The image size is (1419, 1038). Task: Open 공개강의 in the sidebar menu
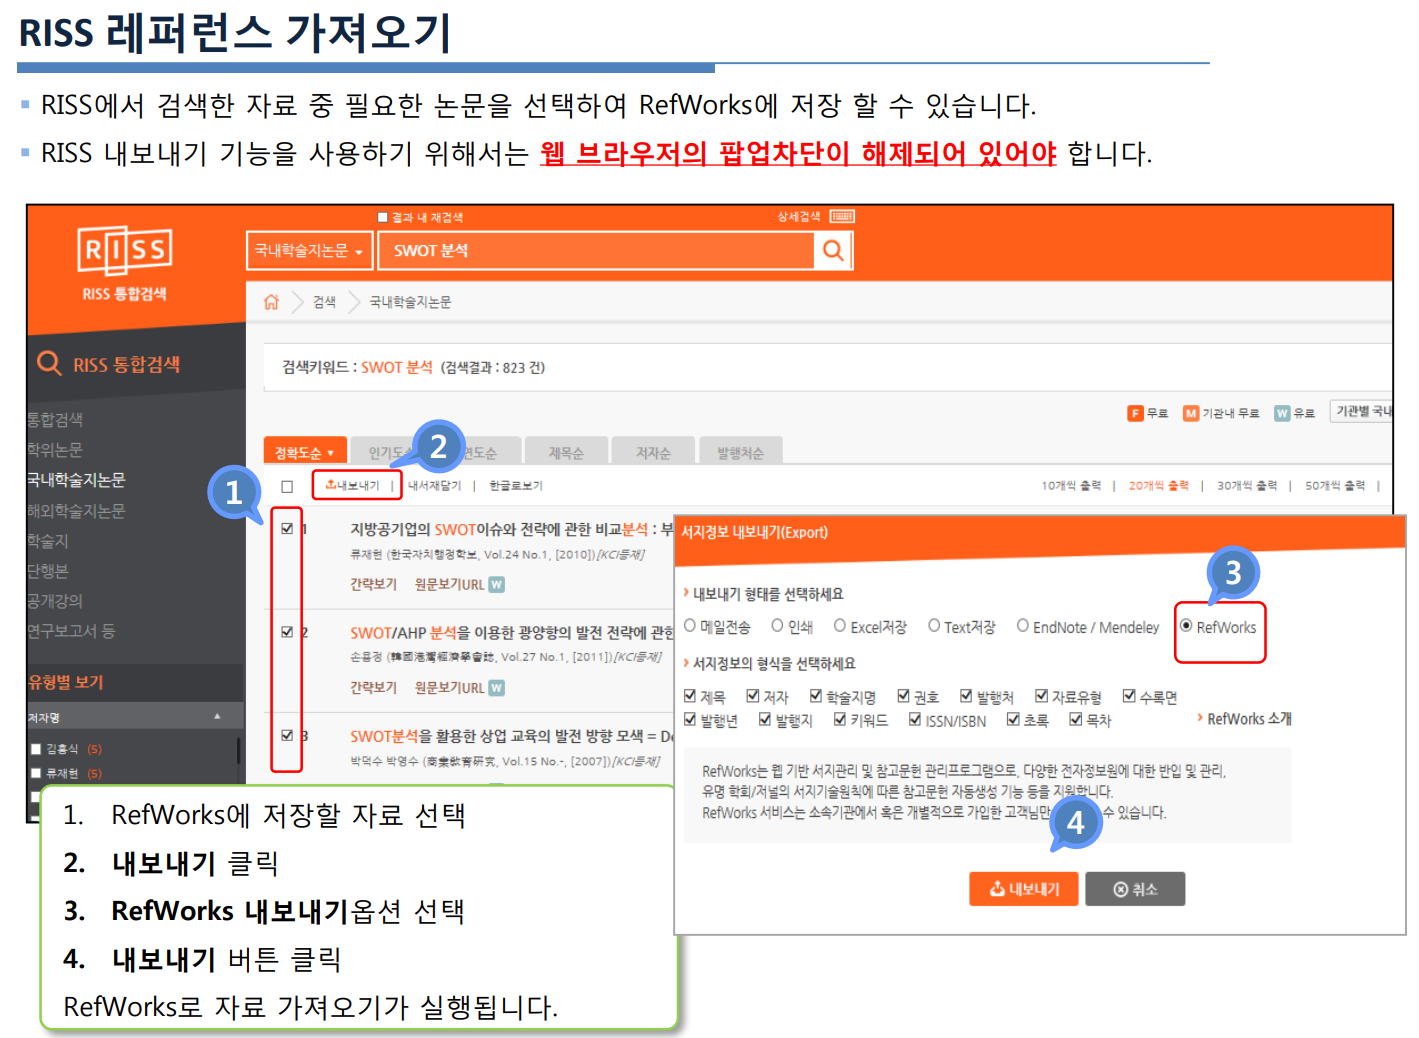pyautogui.click(x=55, y=601)
